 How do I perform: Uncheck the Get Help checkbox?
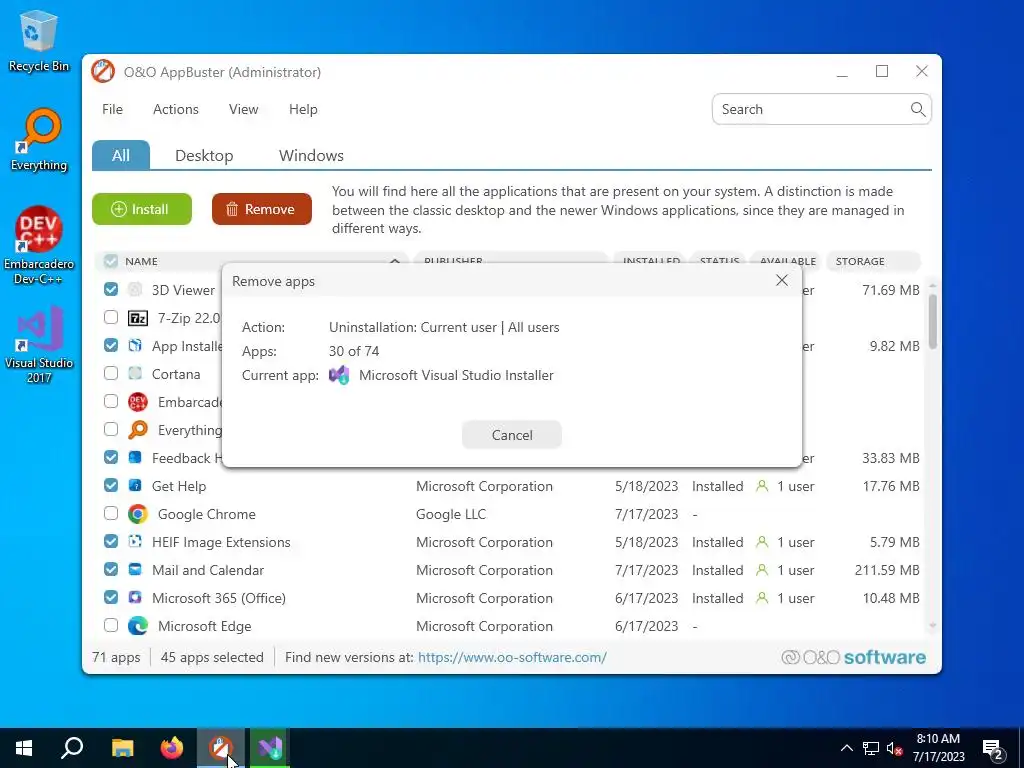pyautogui.click(x=111, y=485)
